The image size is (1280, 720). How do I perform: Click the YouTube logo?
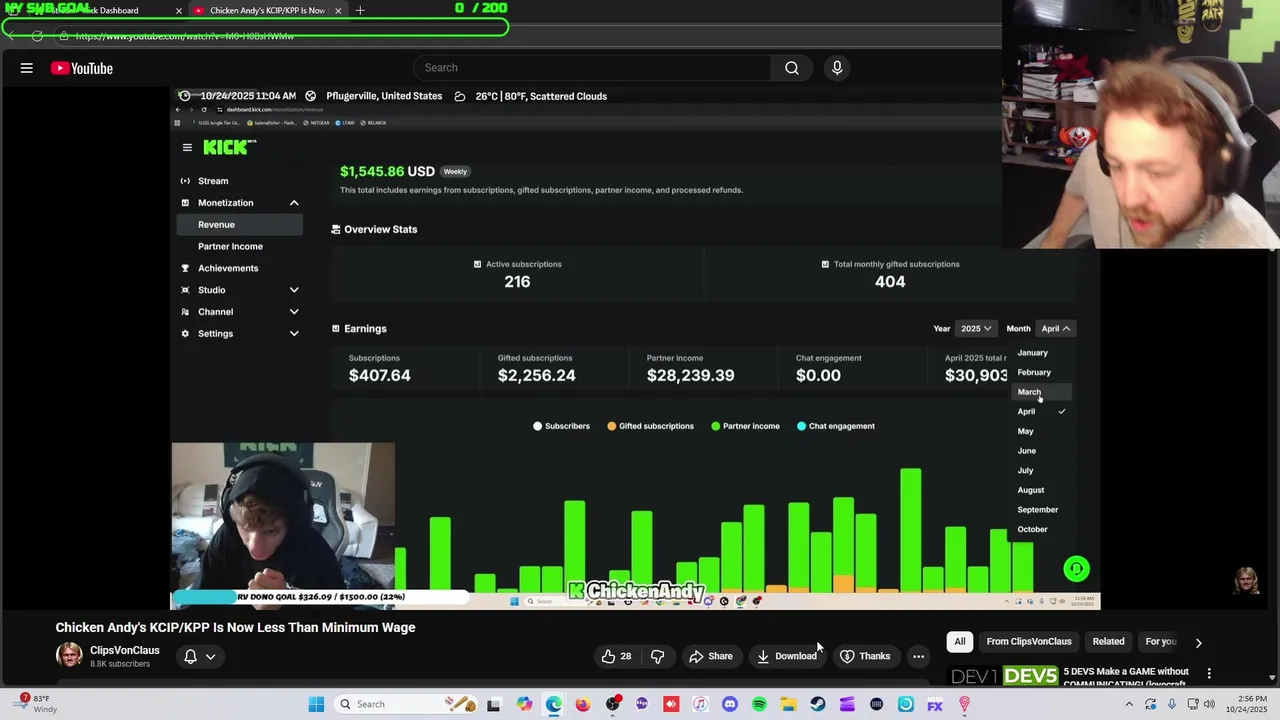[x=82, y=68]
